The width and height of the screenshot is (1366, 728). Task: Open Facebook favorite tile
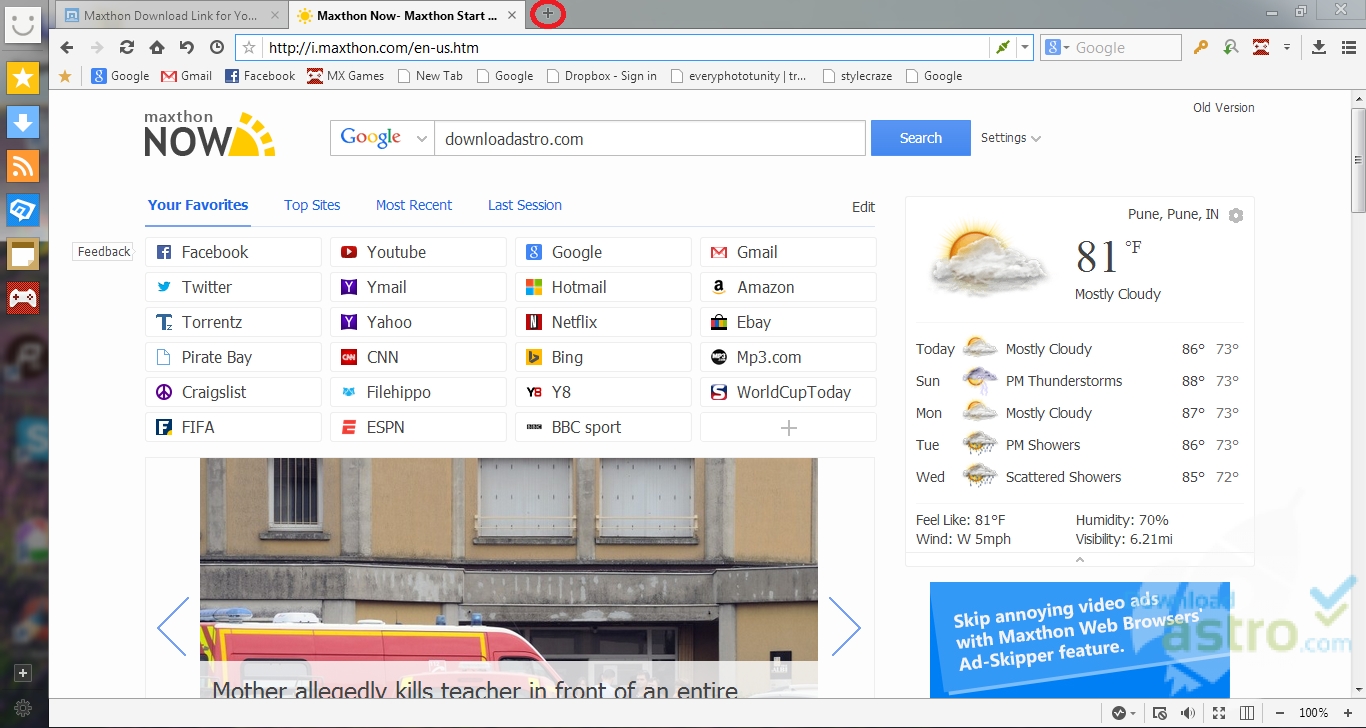tap(233, 252)
